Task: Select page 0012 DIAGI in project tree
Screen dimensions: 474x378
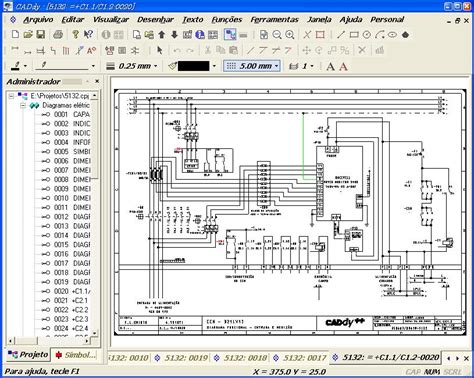Action: click(x=65, y=217)
